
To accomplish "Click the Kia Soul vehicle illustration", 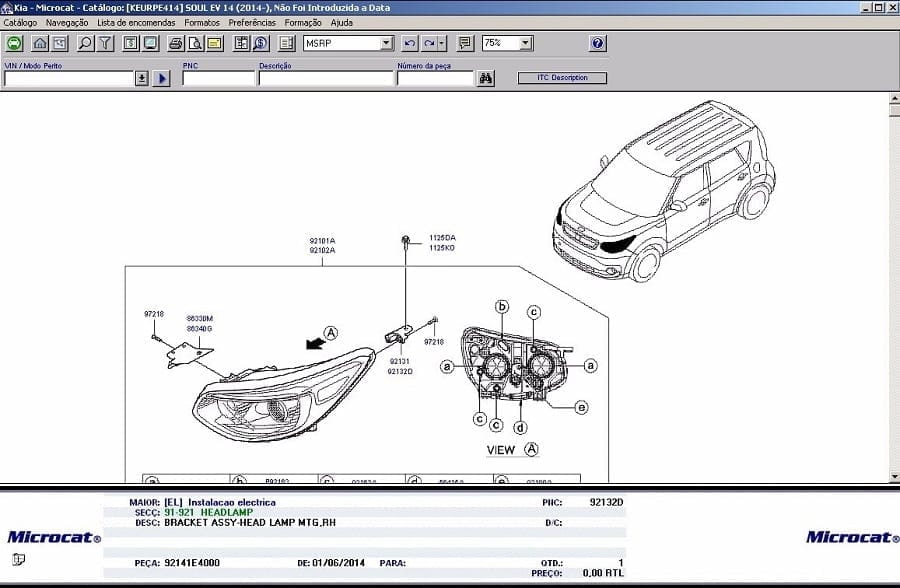I will point(664,191).
